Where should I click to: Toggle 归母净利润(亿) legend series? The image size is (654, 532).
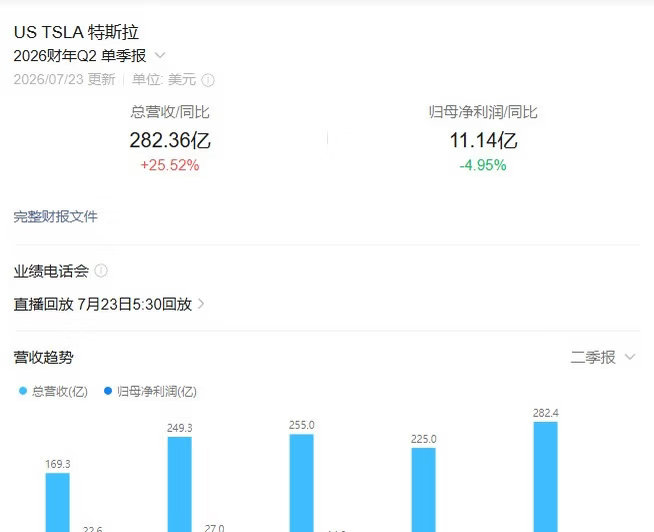point(150,391)
